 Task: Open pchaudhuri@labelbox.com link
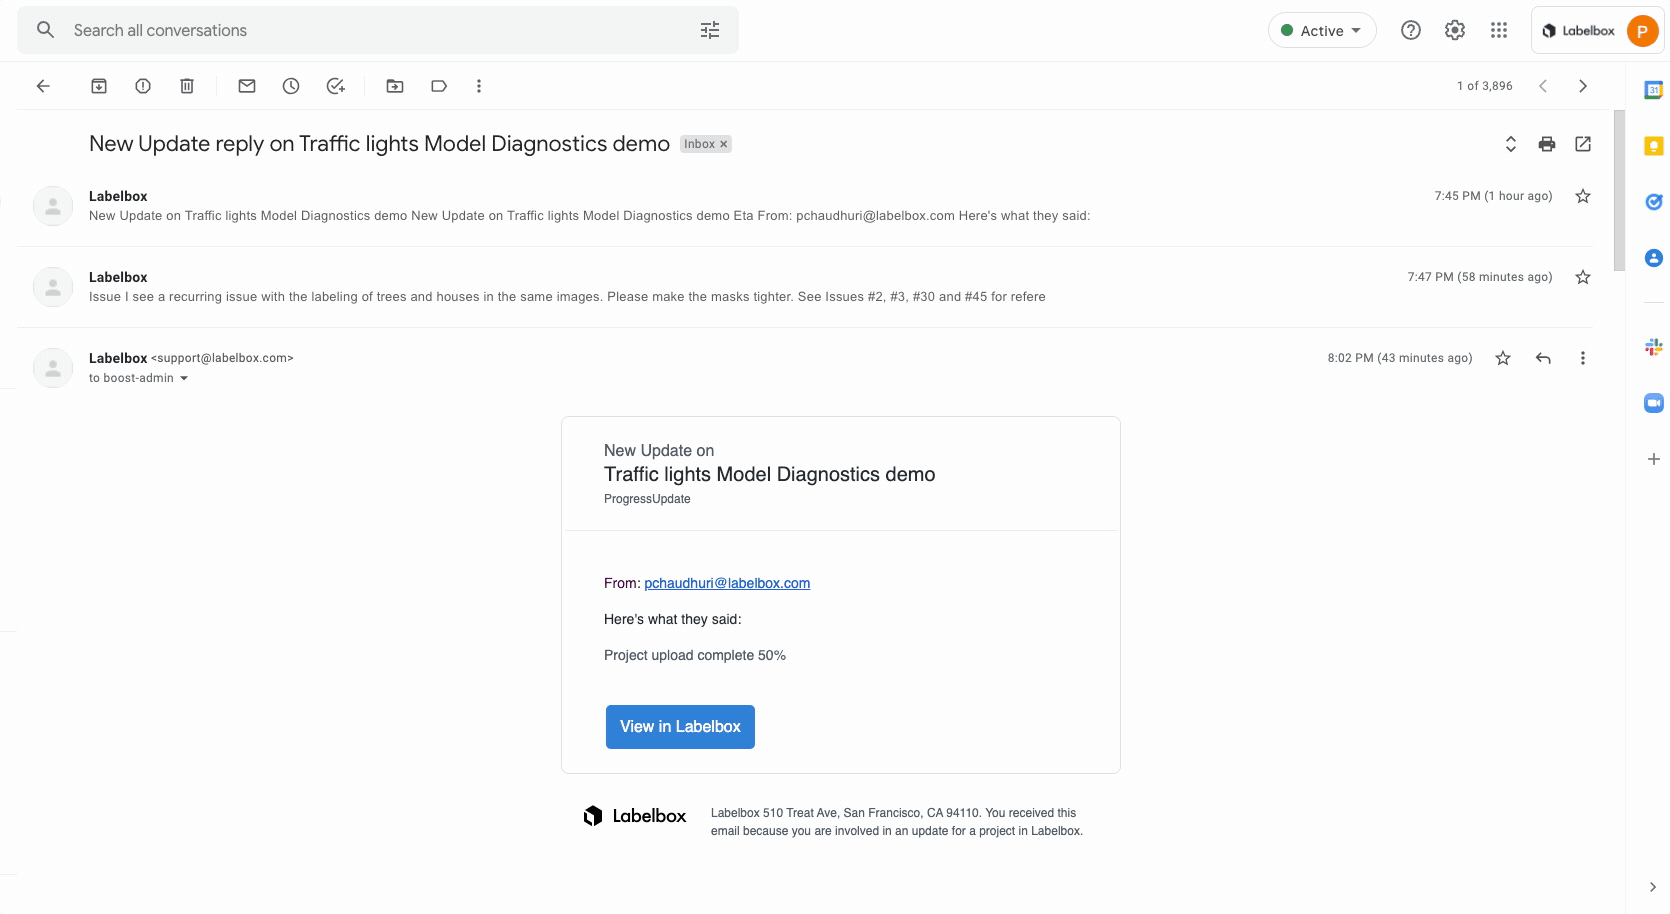point(727,583)
